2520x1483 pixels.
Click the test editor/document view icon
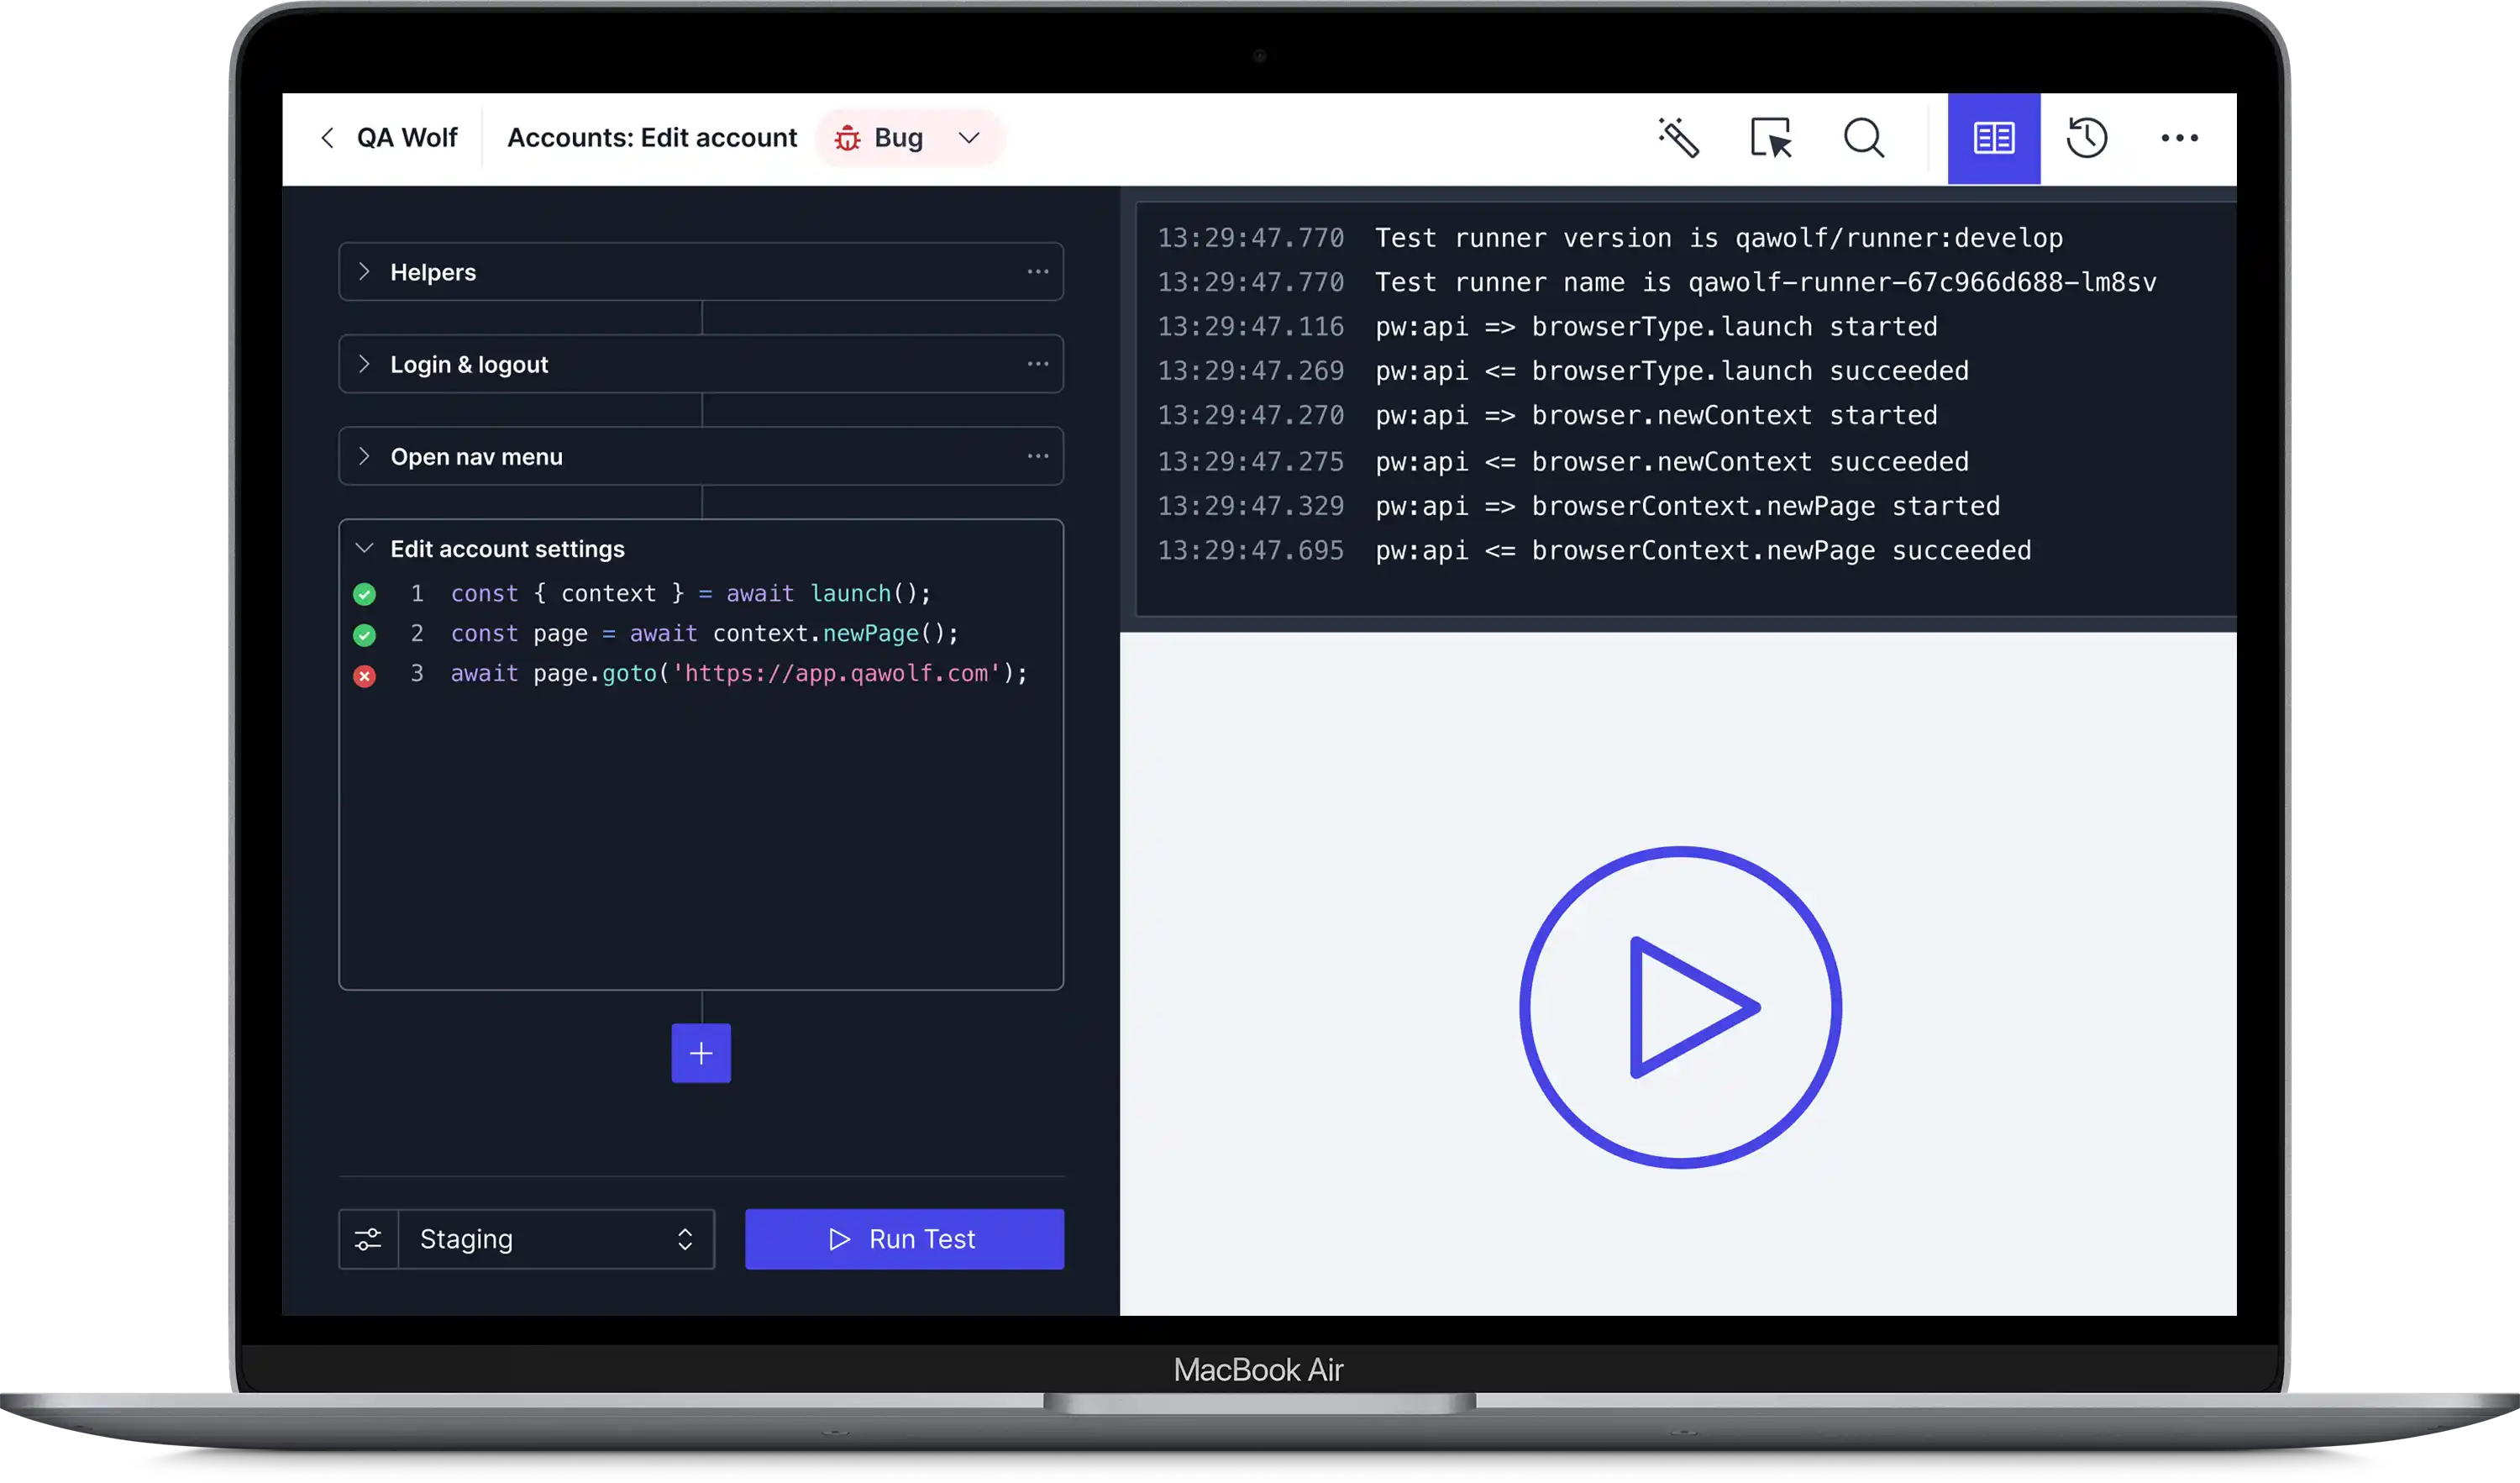pyautogui.click(x=1994, y=138)
